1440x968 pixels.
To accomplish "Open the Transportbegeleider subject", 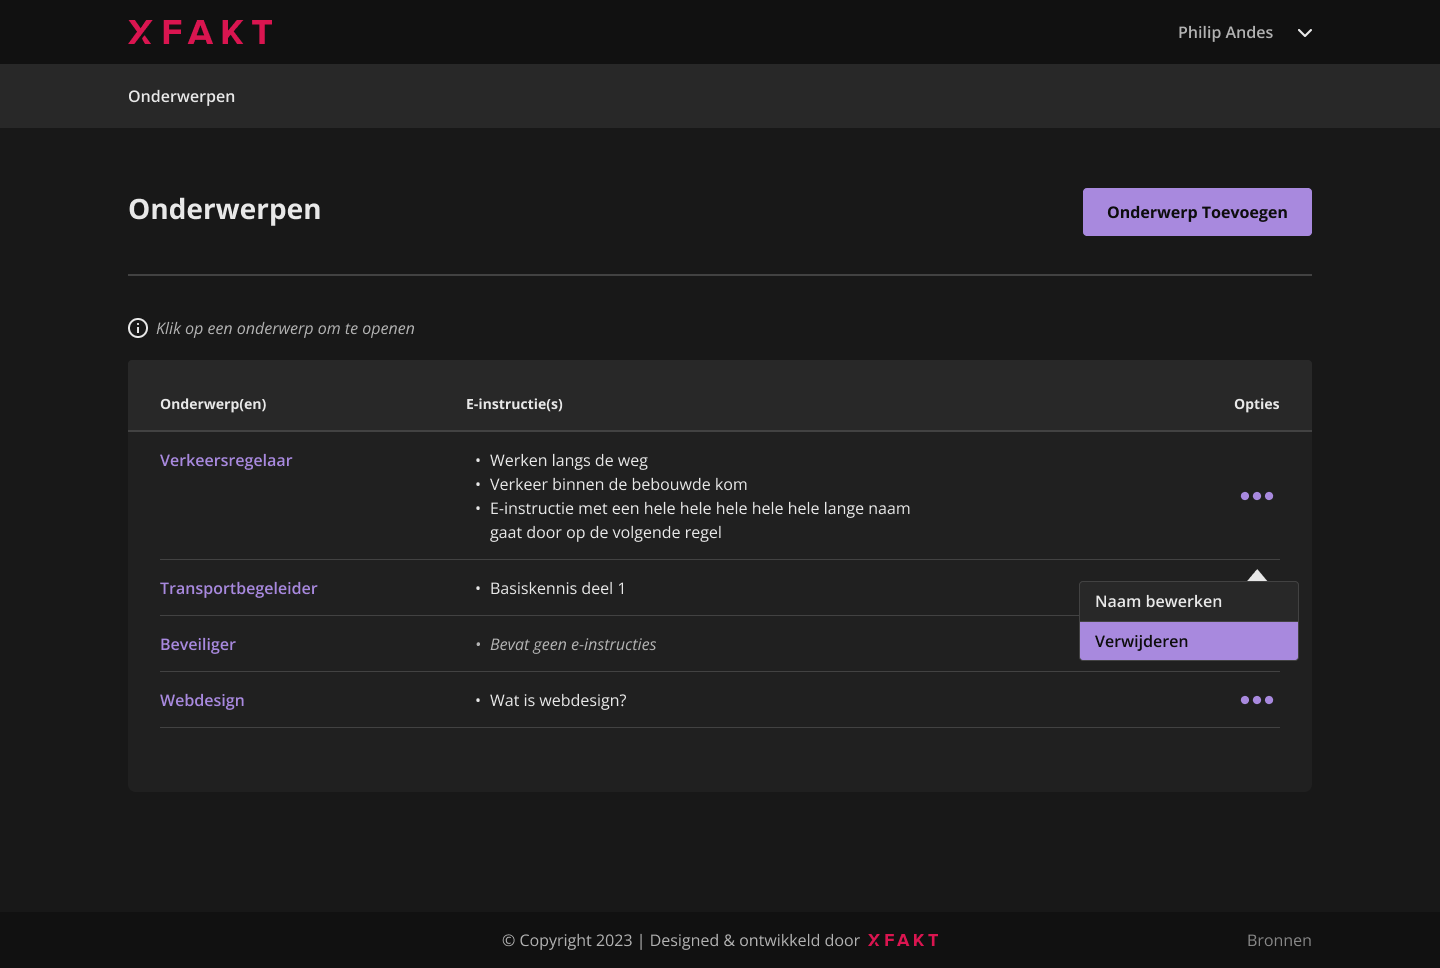I will coord(239,588).
